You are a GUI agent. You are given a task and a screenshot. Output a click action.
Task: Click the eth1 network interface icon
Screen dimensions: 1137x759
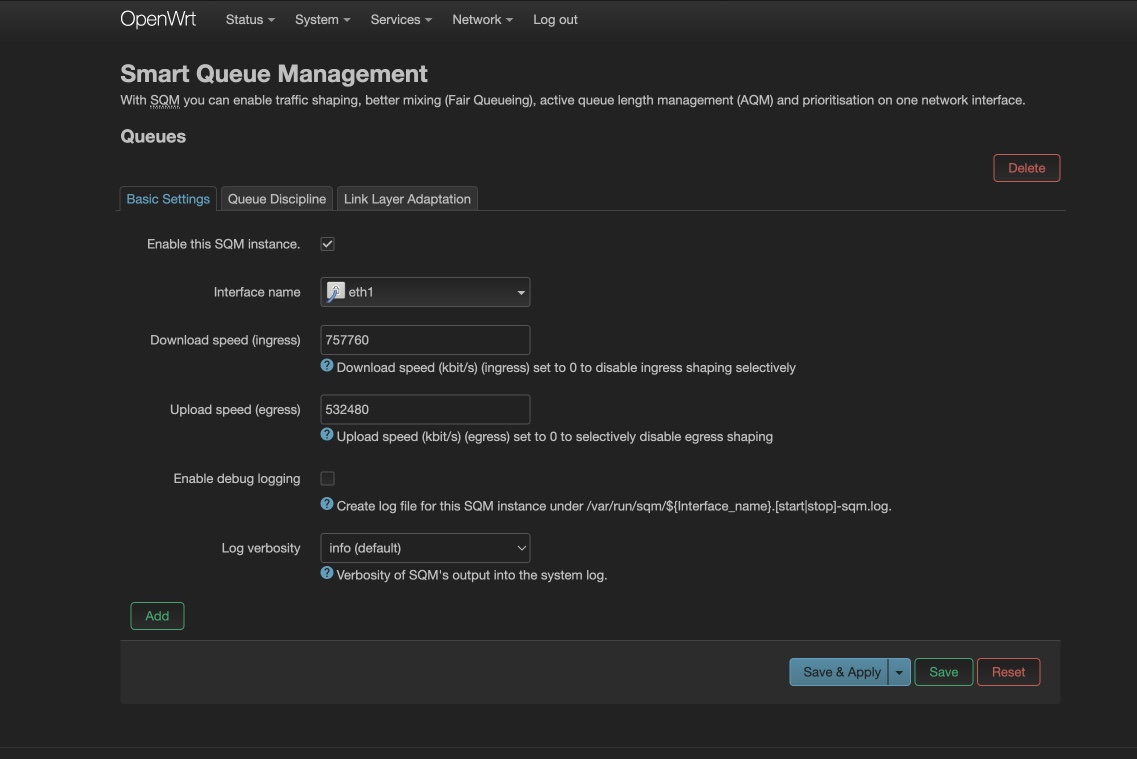pos(336,292)
